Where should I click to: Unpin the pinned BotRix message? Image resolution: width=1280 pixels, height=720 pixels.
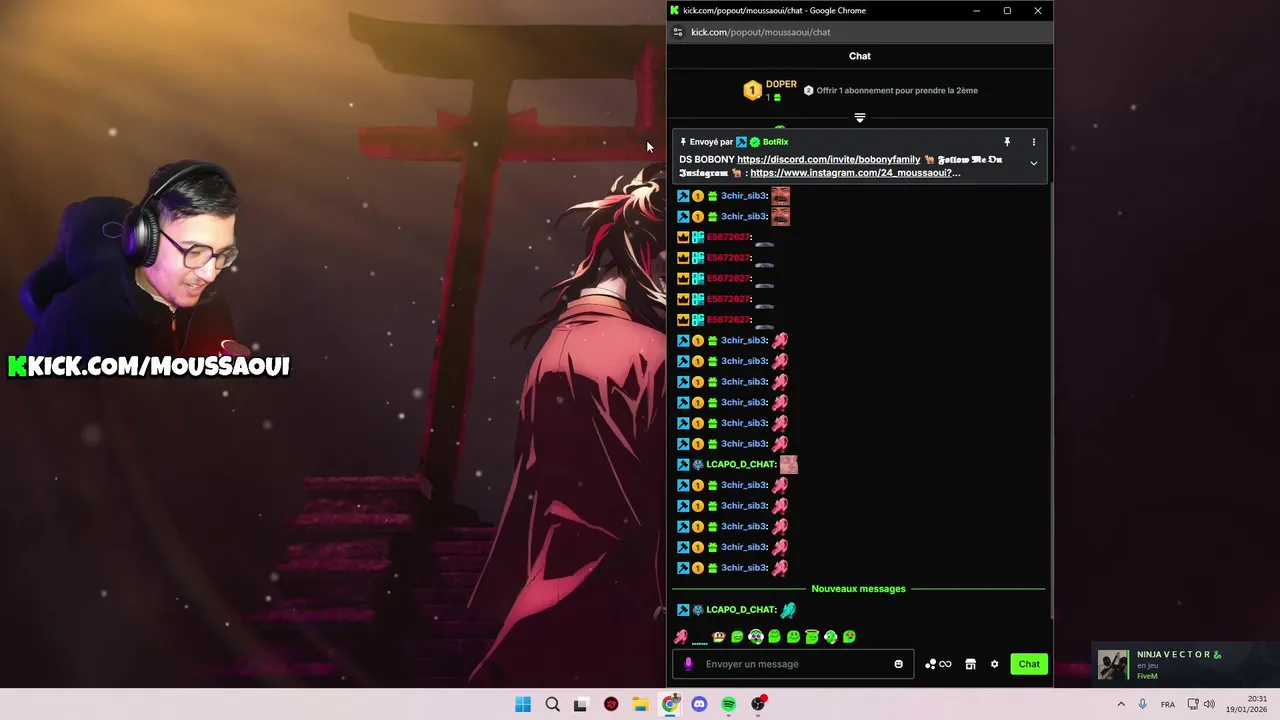click(1007, 142)
